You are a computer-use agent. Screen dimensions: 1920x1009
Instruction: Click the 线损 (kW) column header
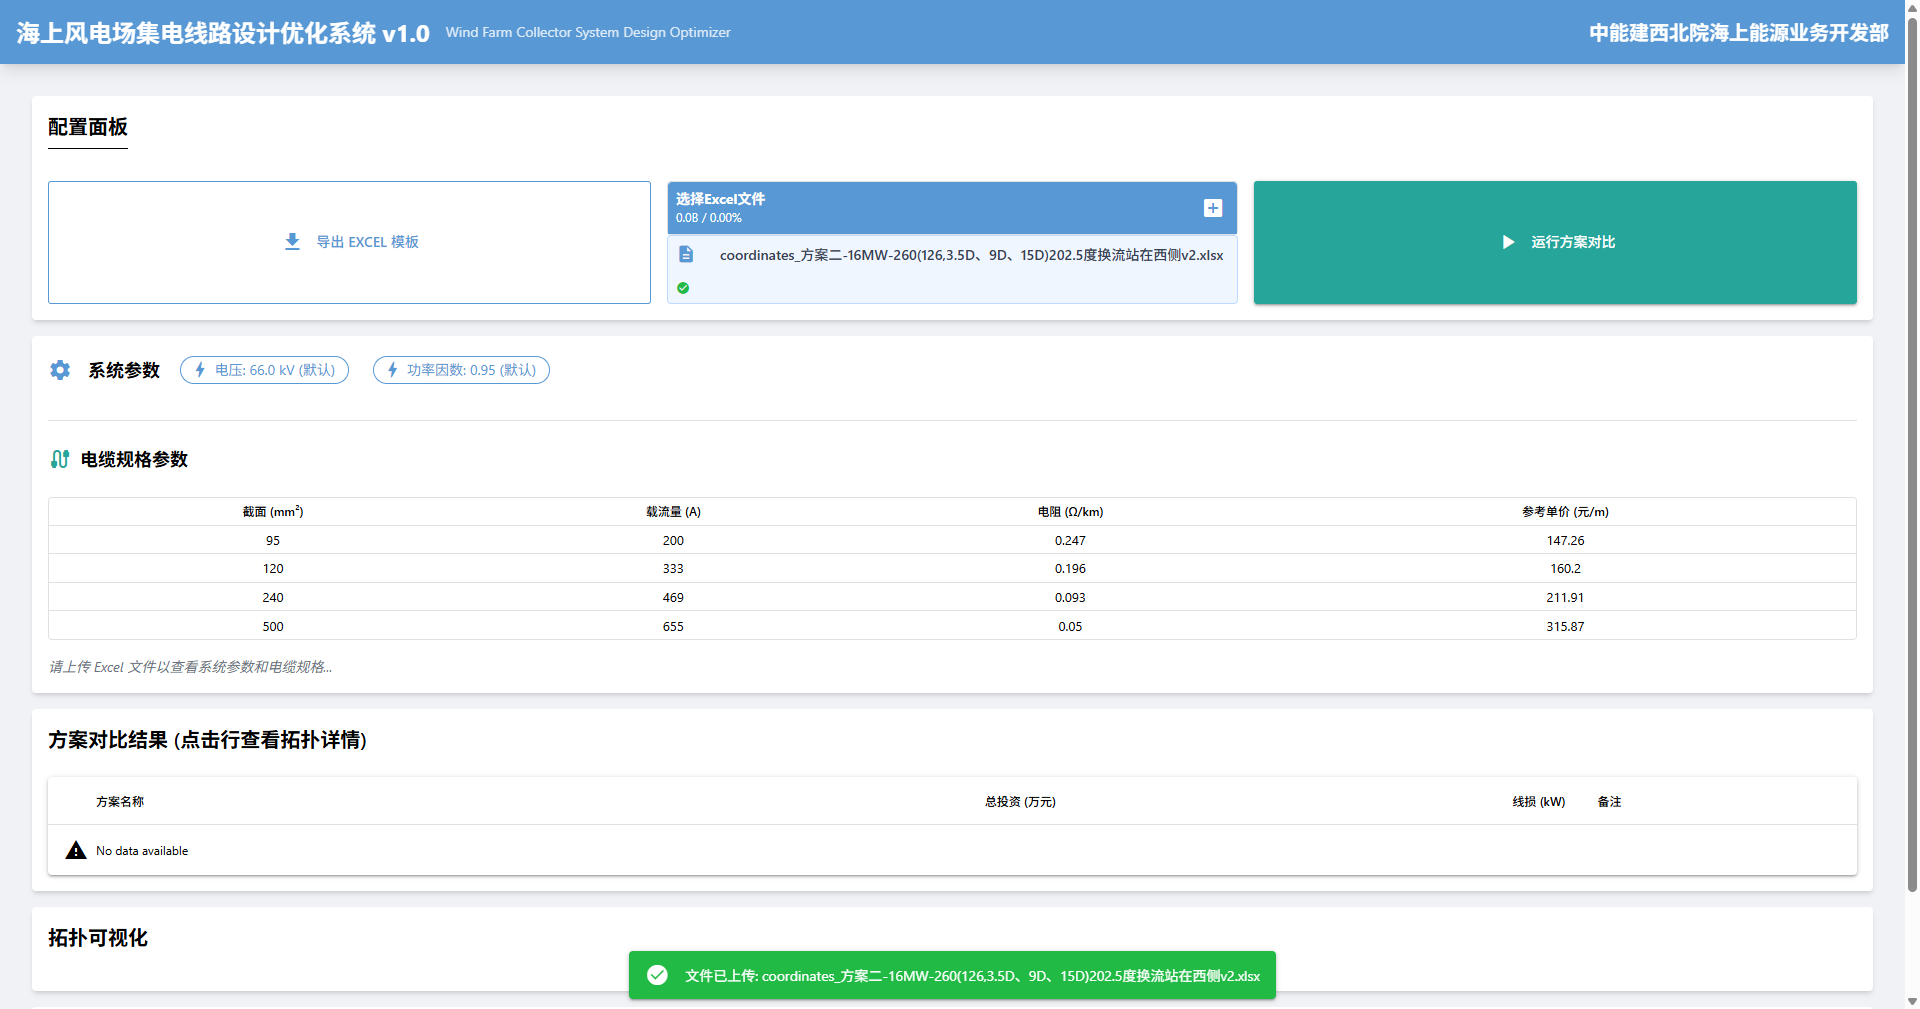tap(1538, 802)
